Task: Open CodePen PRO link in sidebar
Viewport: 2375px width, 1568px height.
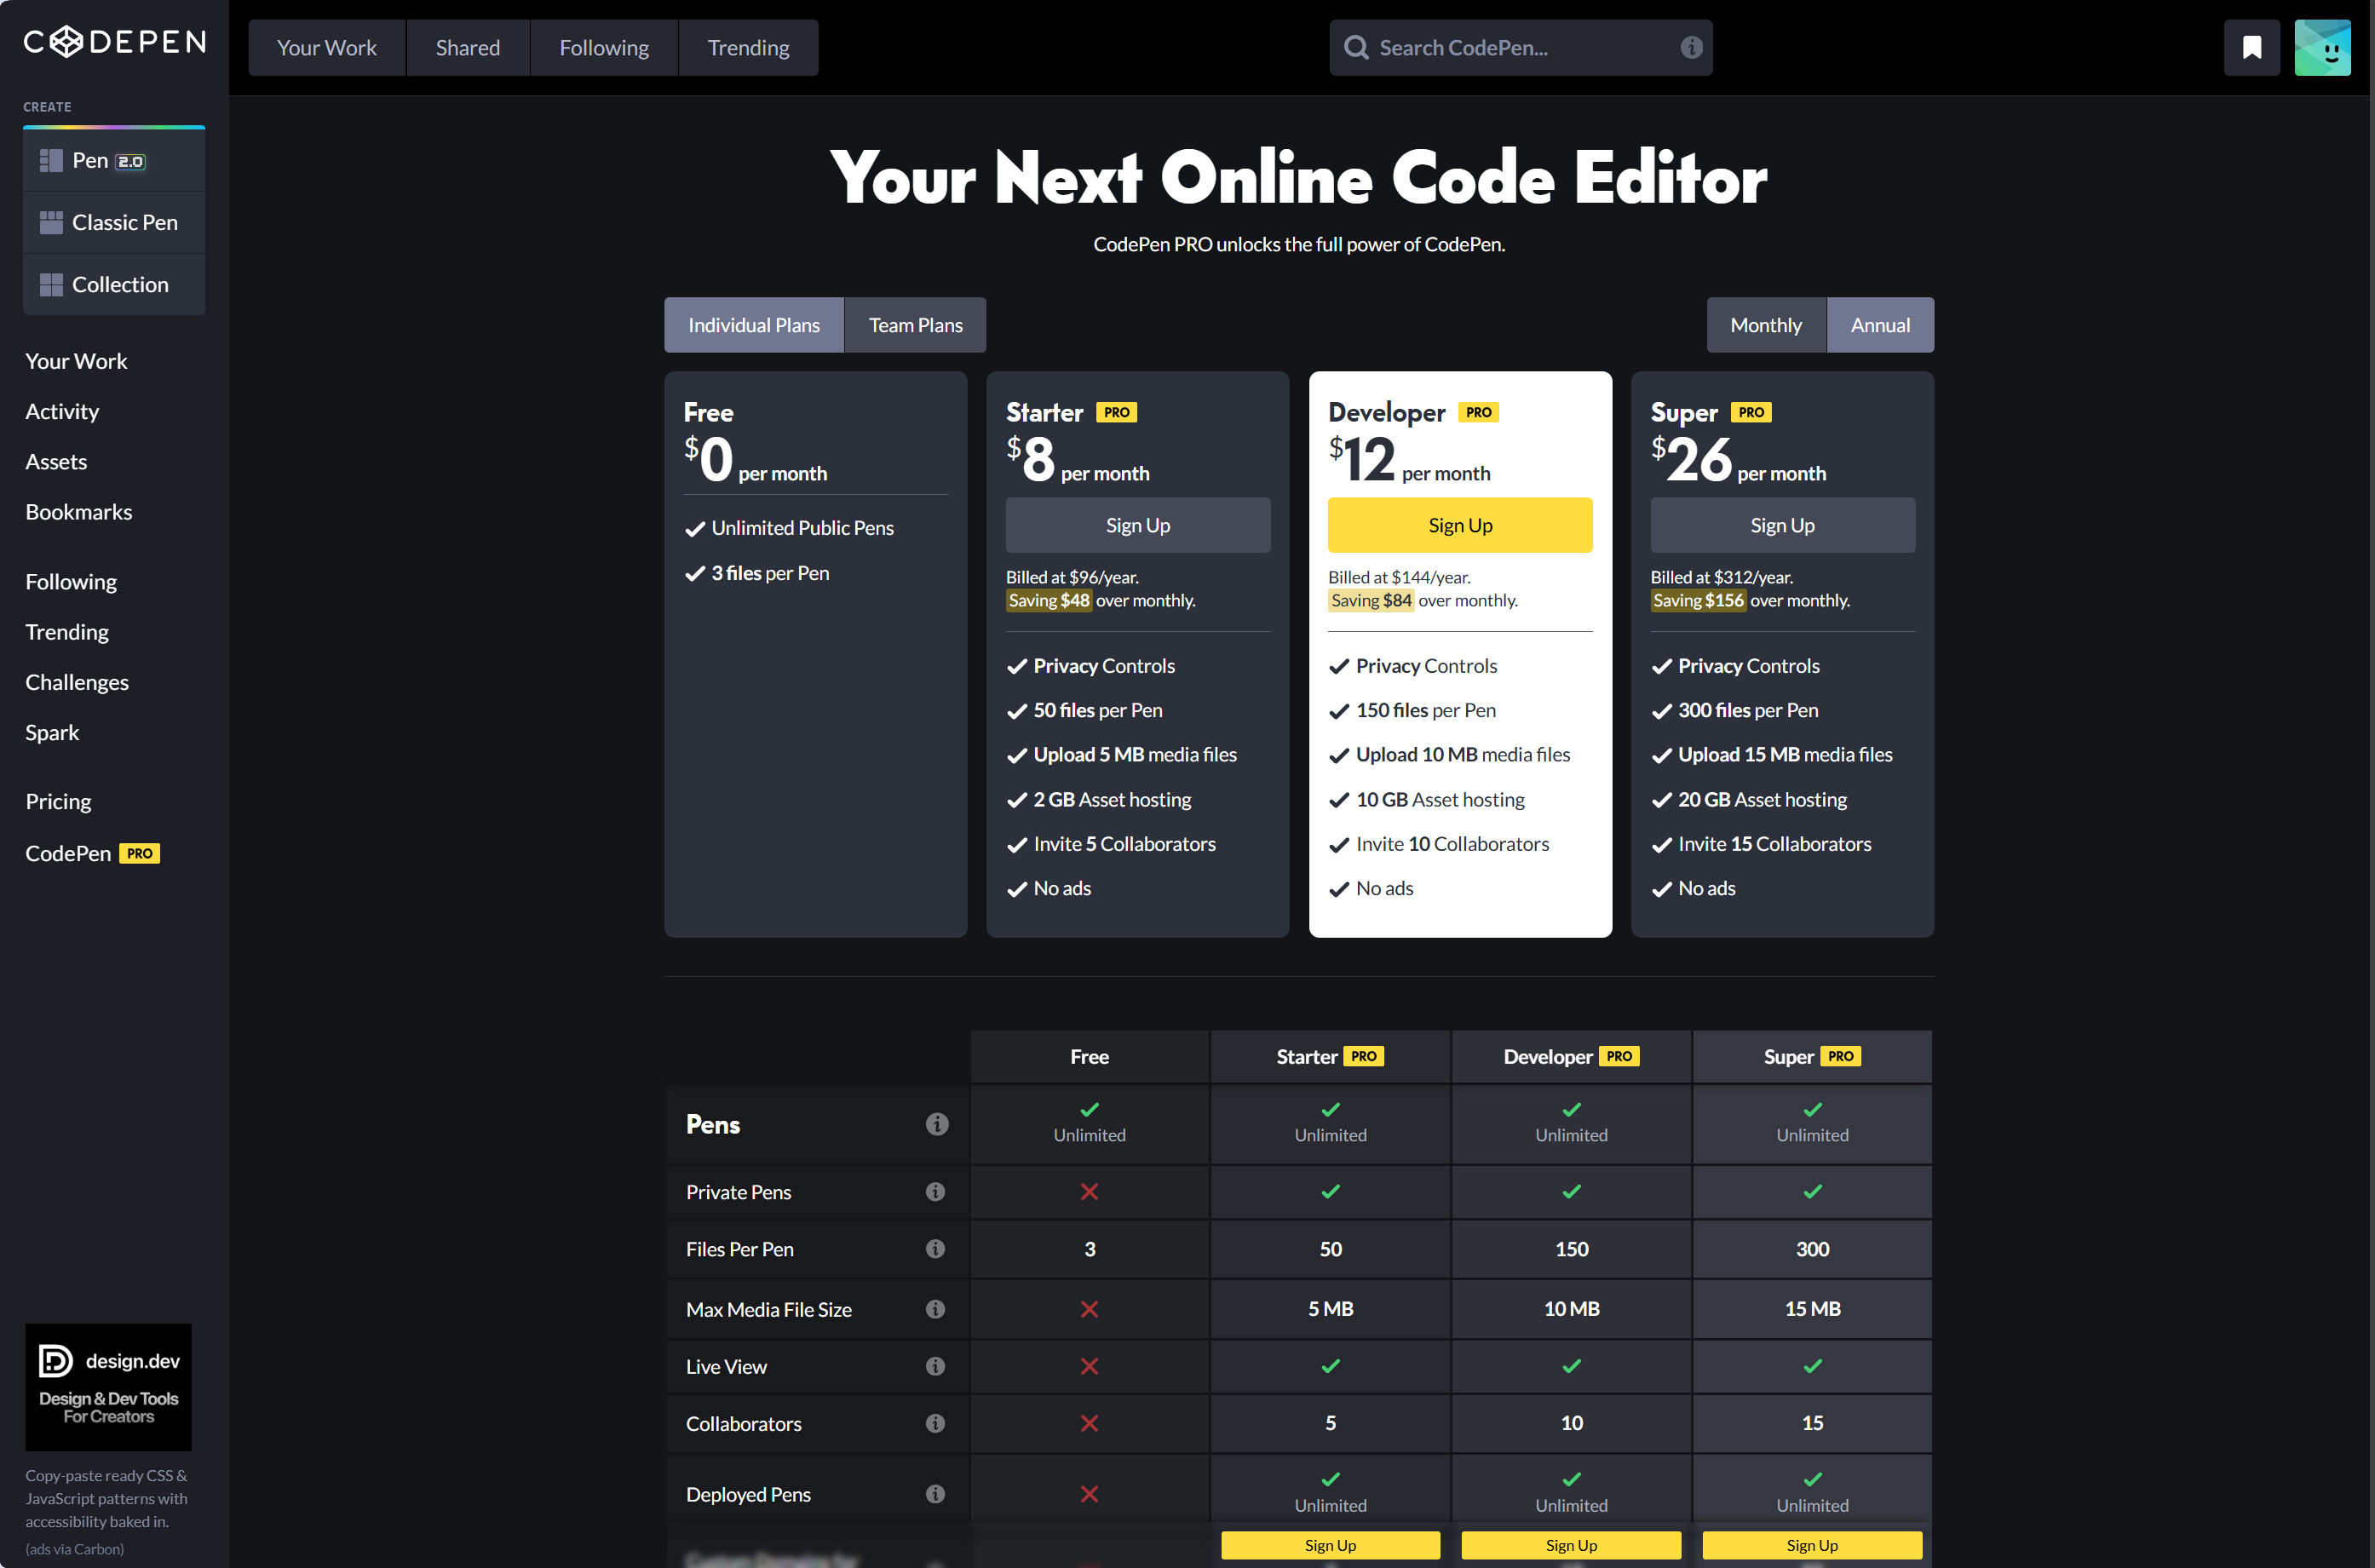Action: click(93, 853)
